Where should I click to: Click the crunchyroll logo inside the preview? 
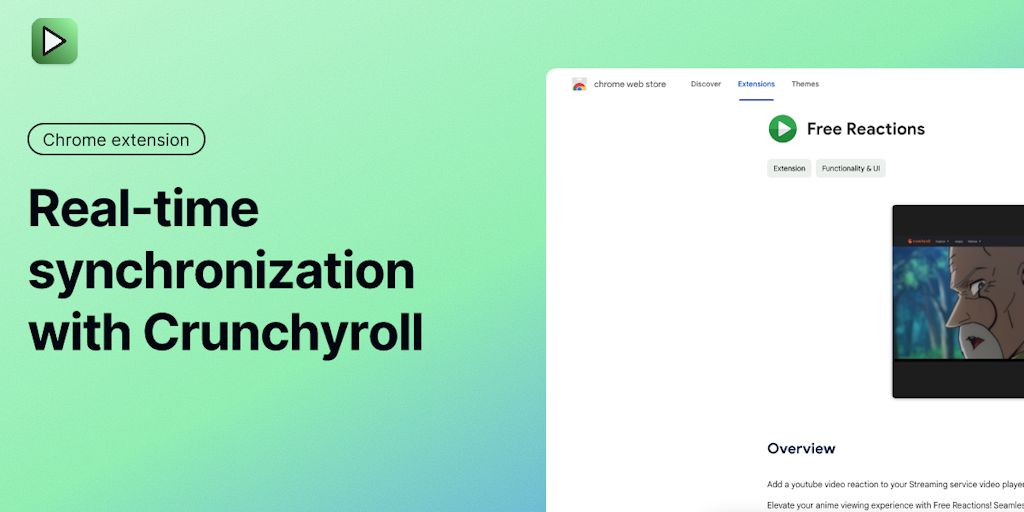(919, 241)
